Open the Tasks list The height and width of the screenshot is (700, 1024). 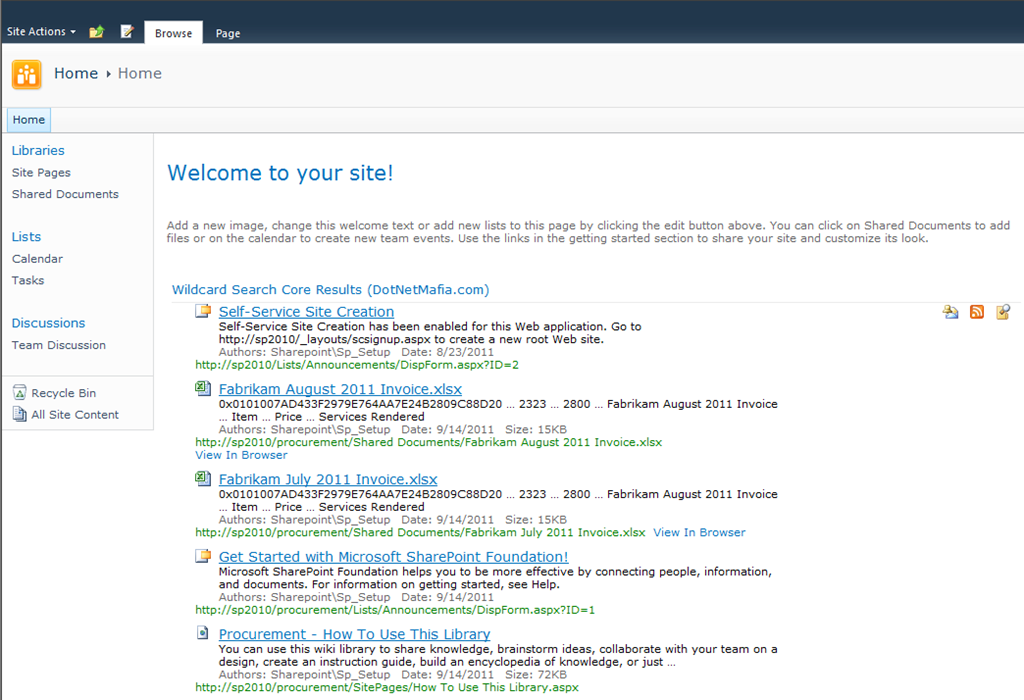pos(28,280)
